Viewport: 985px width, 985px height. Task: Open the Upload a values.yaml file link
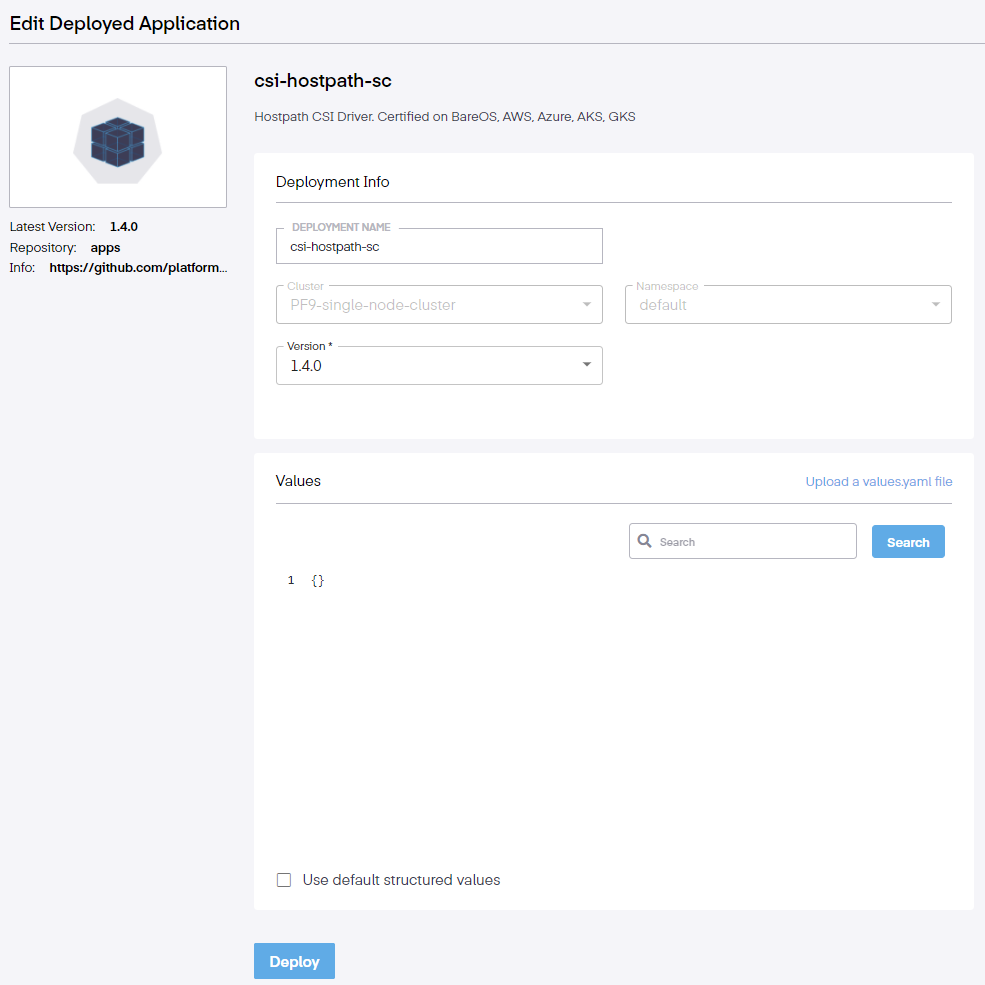[879, 482]
